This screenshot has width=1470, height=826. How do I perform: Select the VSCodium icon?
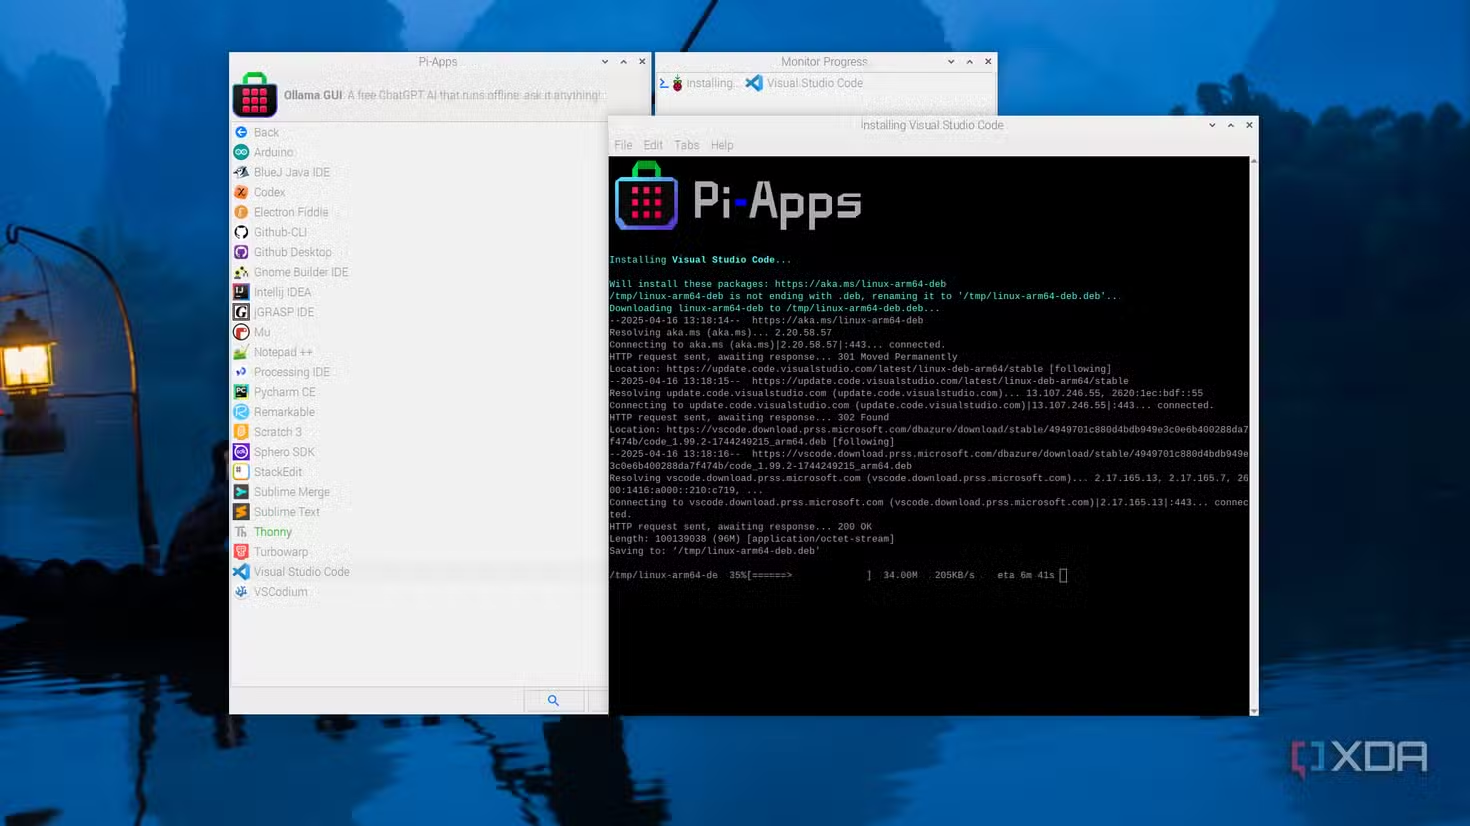click(x=241, y=592)
